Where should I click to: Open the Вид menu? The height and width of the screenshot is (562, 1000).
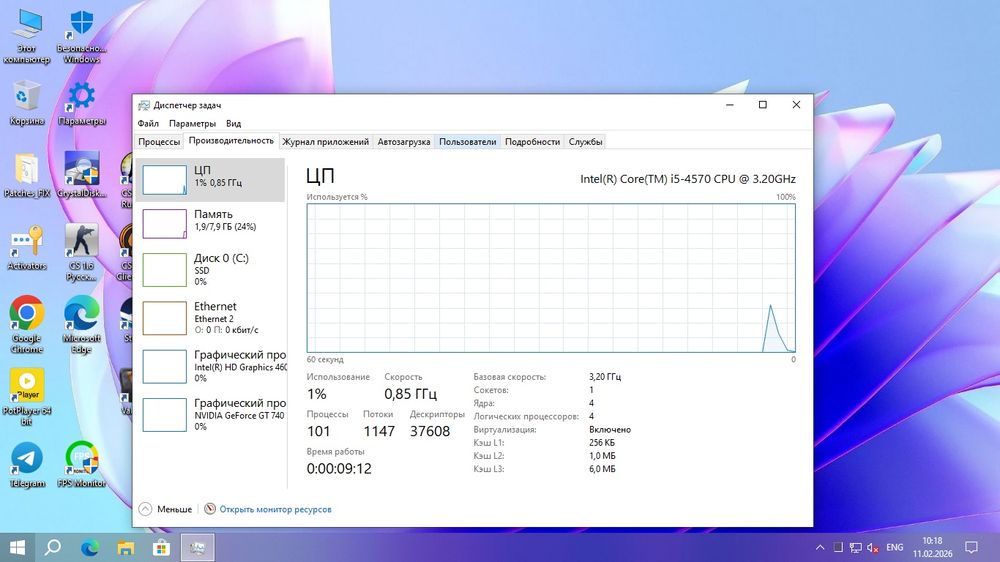[x=233, y=123]
